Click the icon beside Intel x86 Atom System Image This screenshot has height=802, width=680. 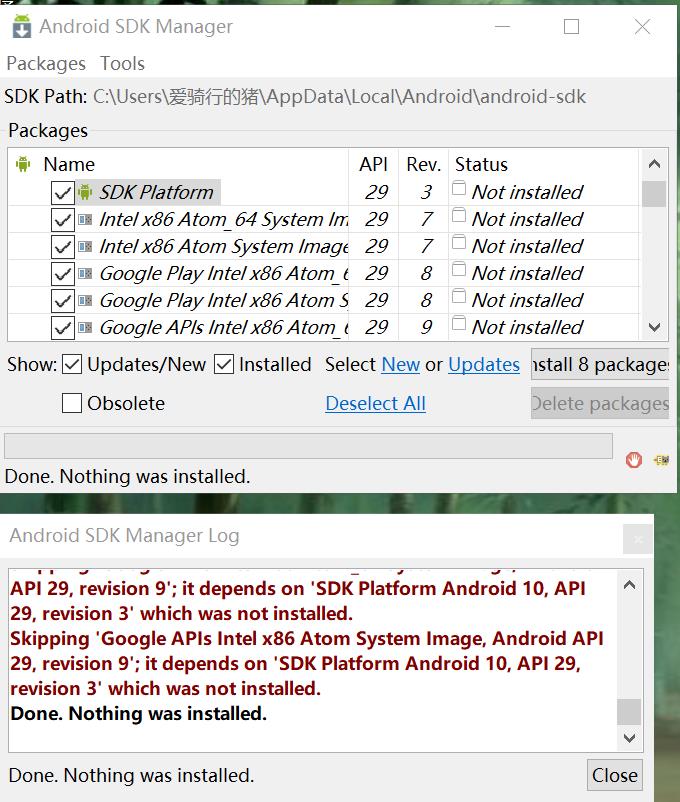click(x=85, y=247)
